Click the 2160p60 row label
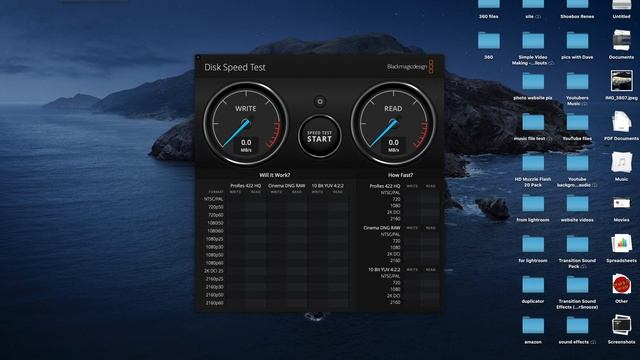The height and width of the screenshot is (360, 640). (x=215, y=303)
